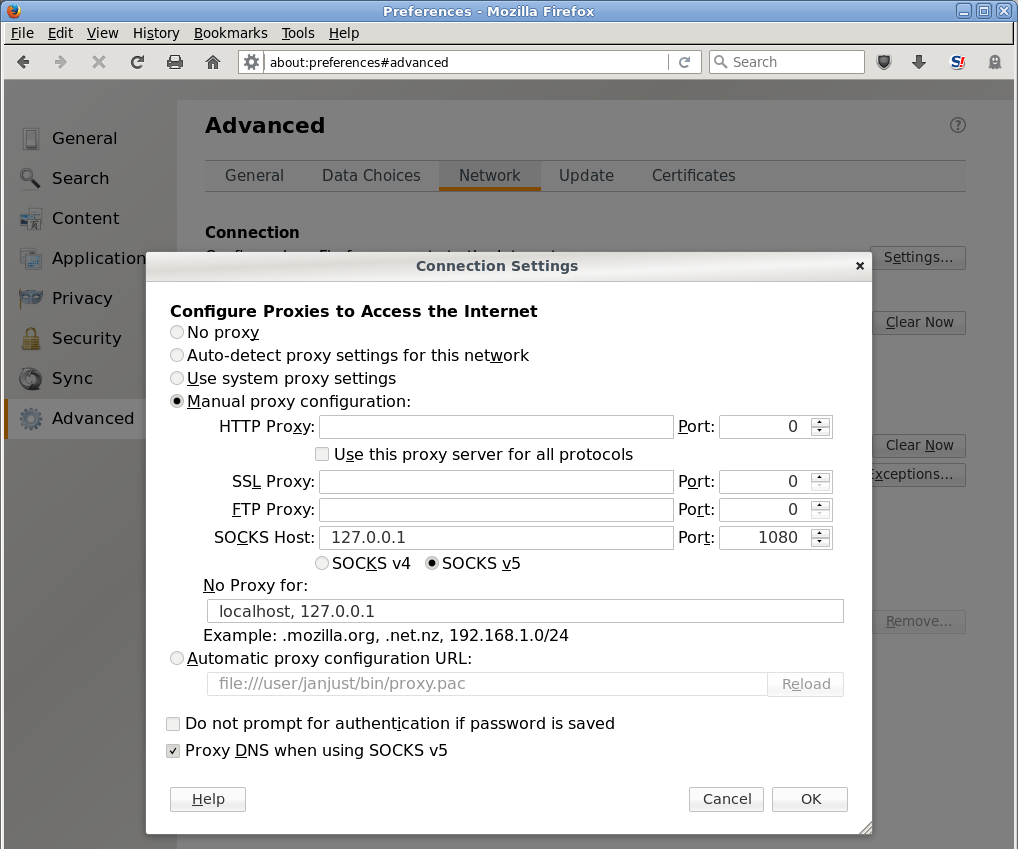Select Use system proxy settings
Screen dimensions: 1018x849
pos(177,378)
